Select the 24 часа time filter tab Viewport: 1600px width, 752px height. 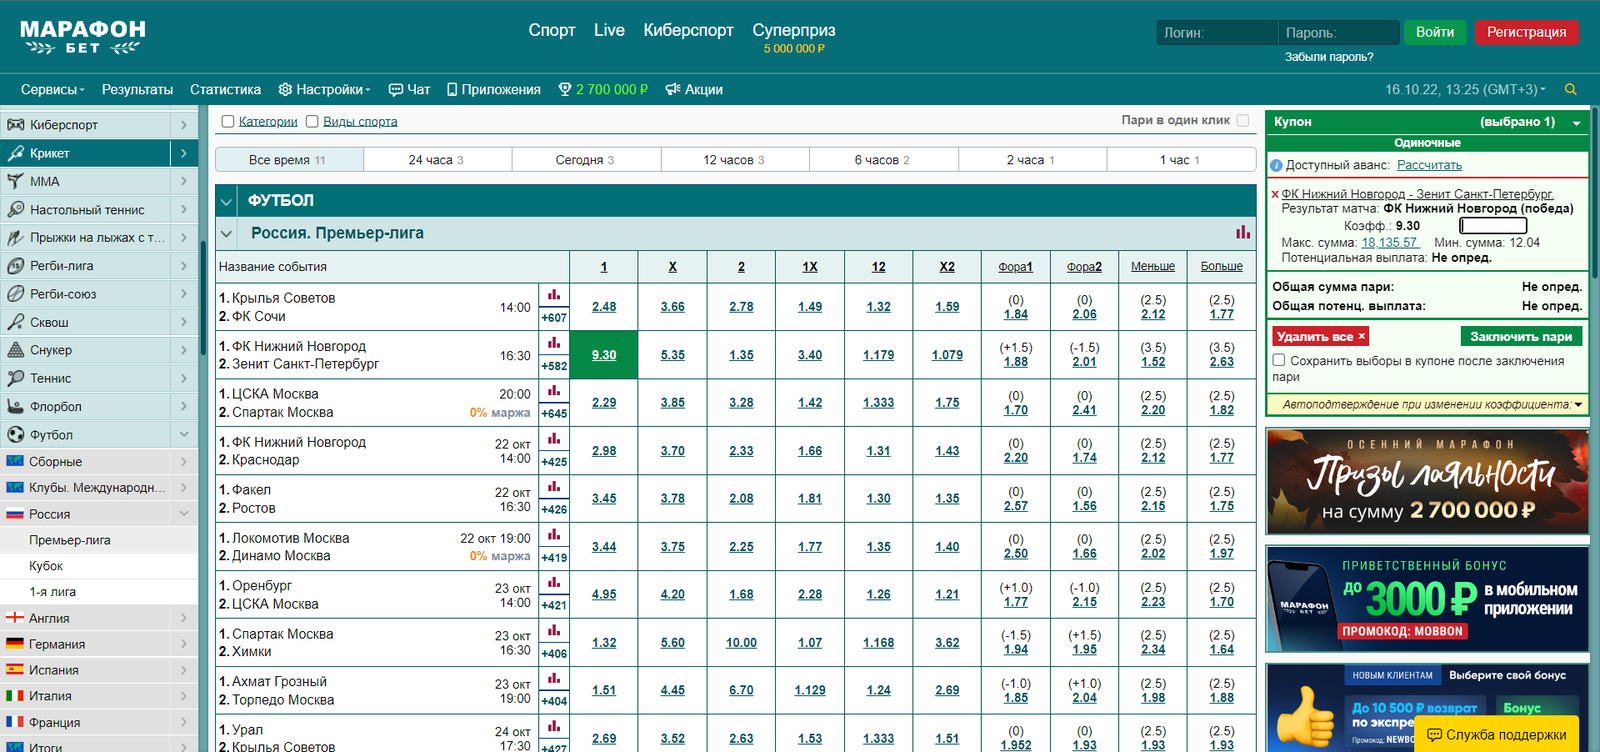[437, 160]
